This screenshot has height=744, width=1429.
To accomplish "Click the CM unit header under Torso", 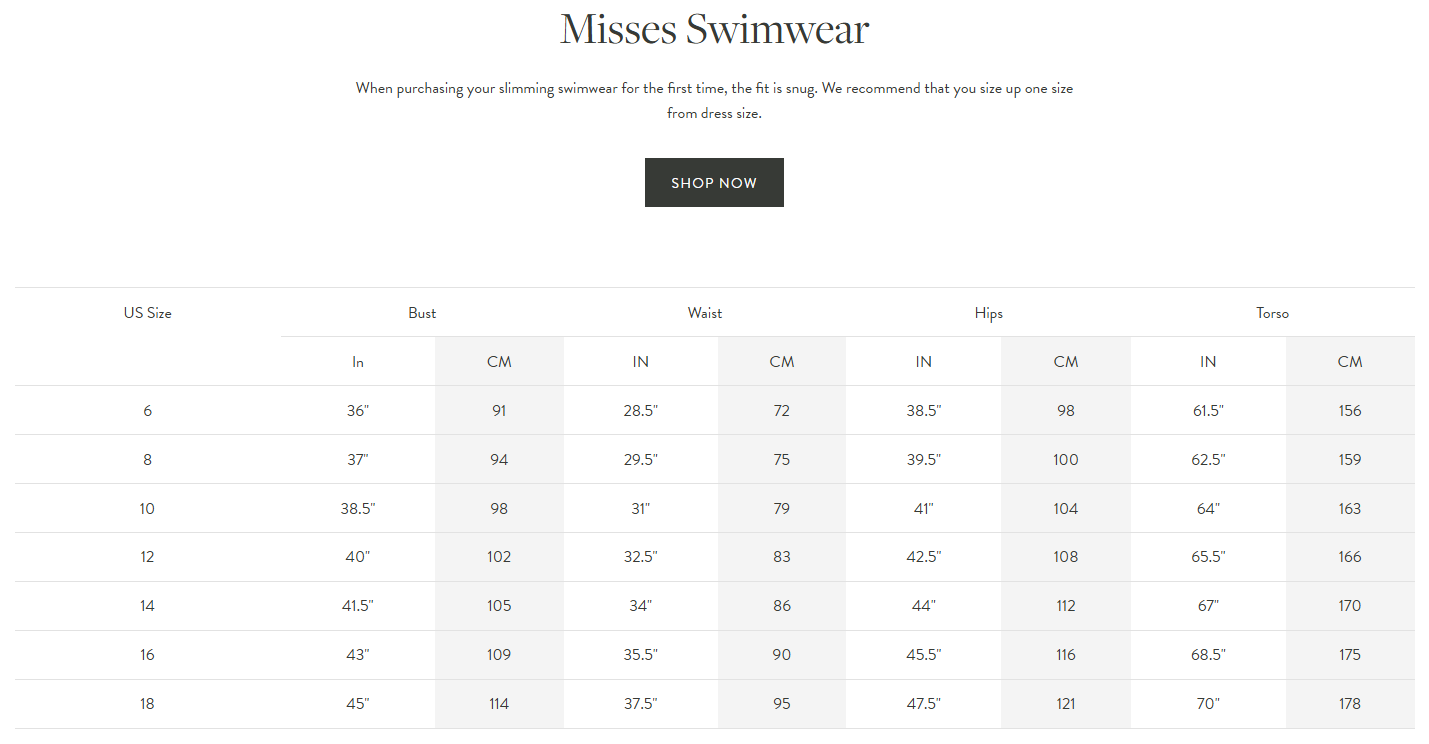I will click(x=1349, y=361).
